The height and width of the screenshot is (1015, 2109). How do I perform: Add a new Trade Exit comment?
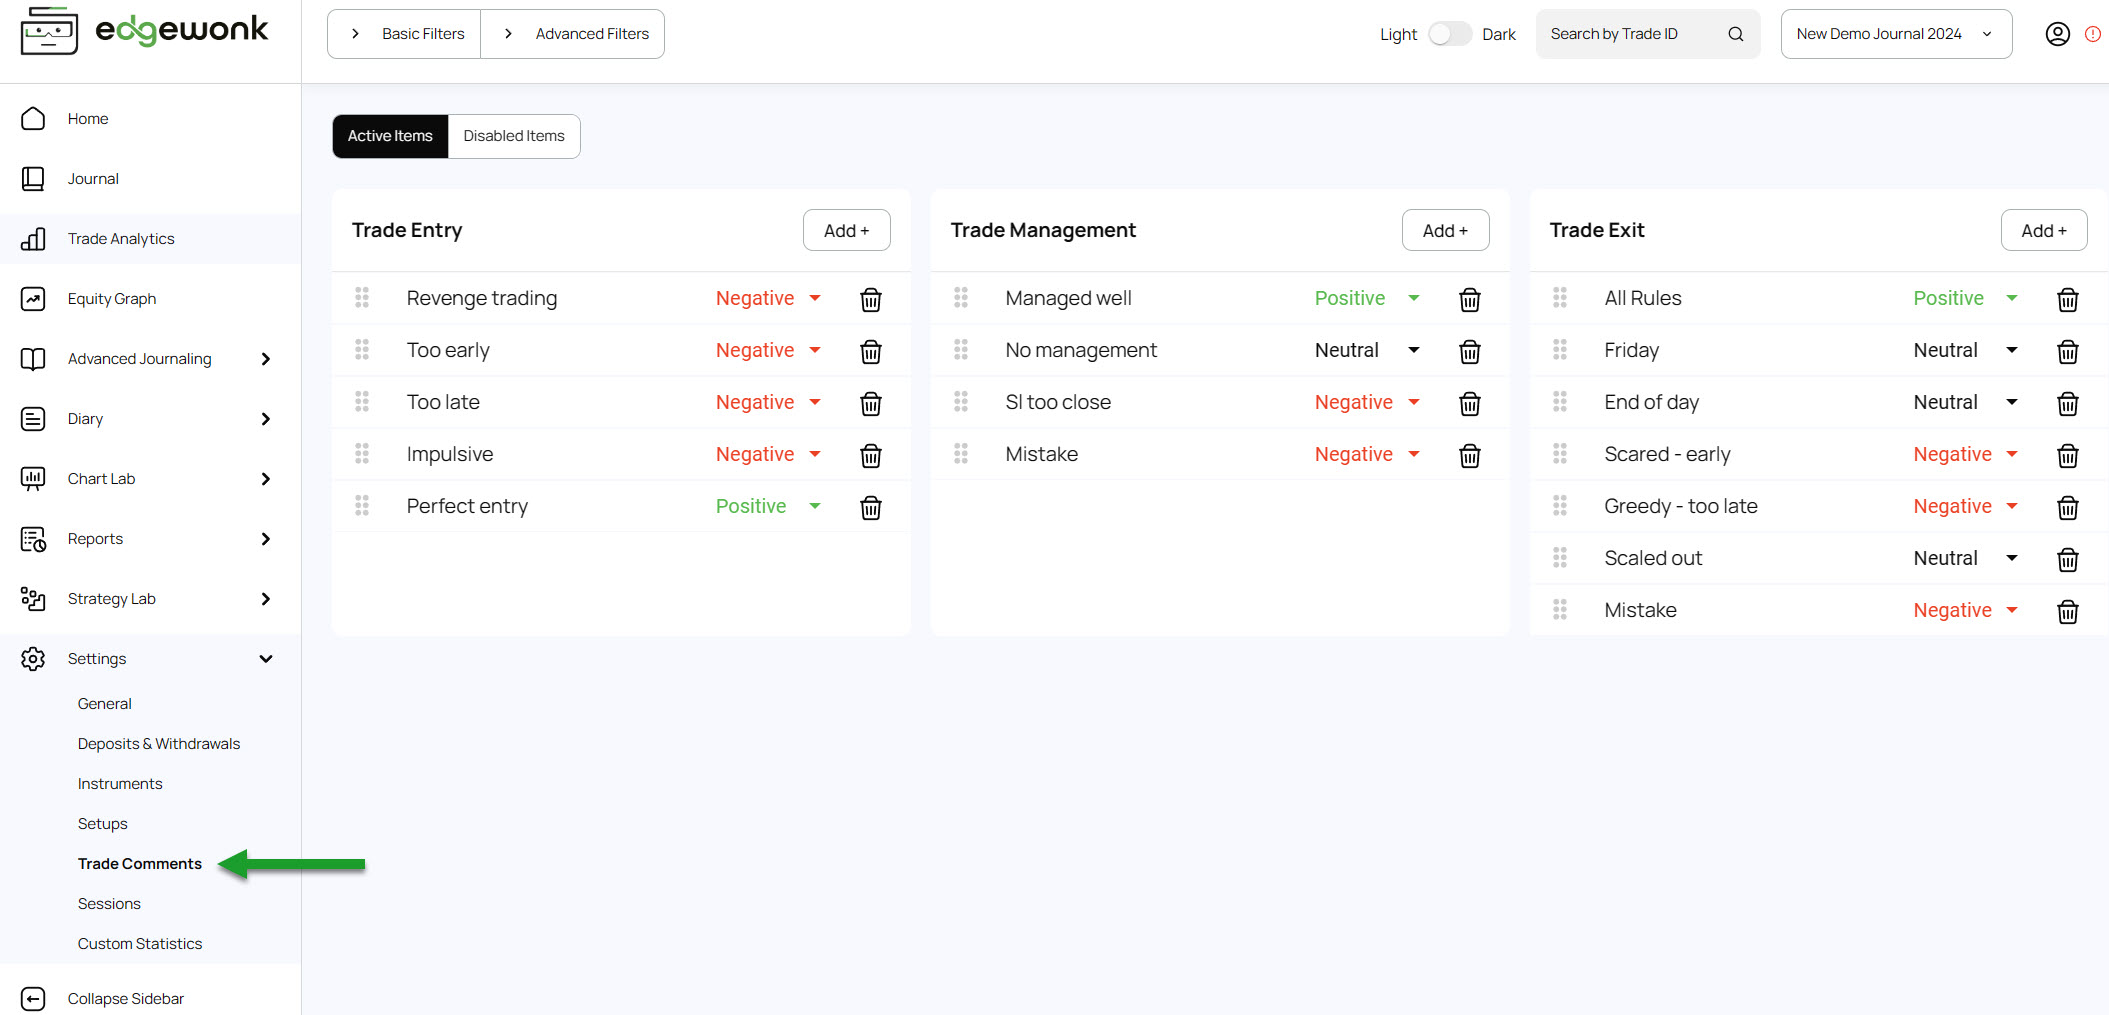[x=2043, y=230]
